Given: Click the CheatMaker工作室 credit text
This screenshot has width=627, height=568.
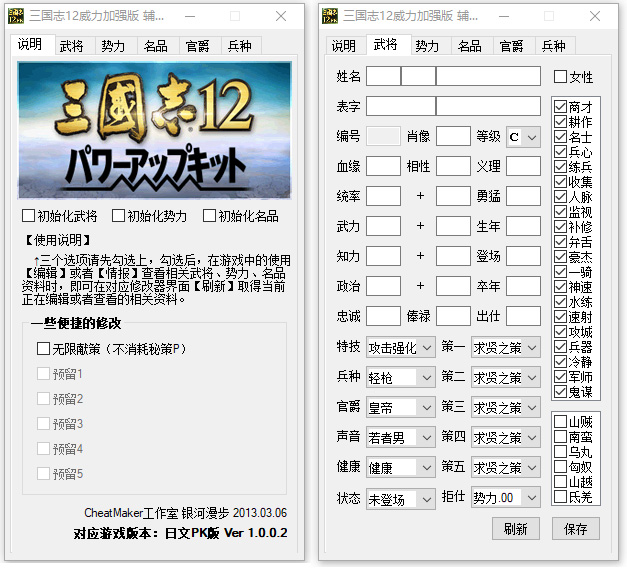Looking at the screenshot, I should tap(185, 513).
